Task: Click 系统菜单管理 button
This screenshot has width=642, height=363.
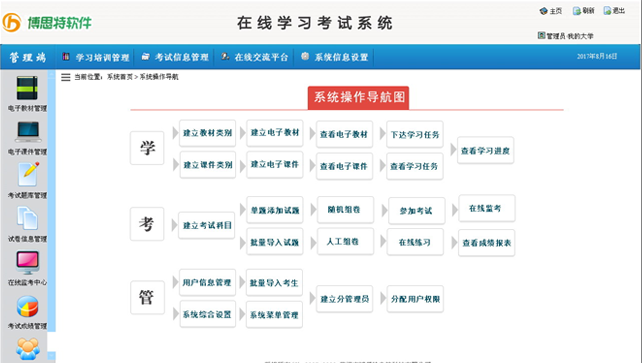Action: (274, 315)
